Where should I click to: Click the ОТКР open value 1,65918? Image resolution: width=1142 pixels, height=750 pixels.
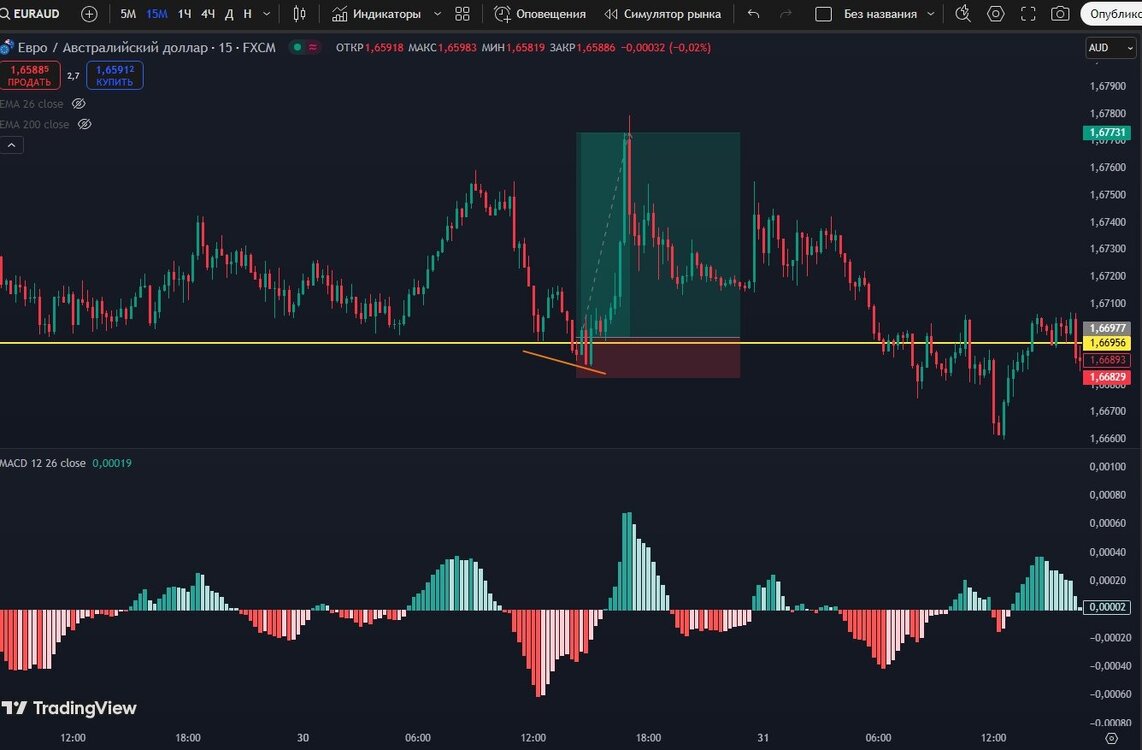click(384, 47)
